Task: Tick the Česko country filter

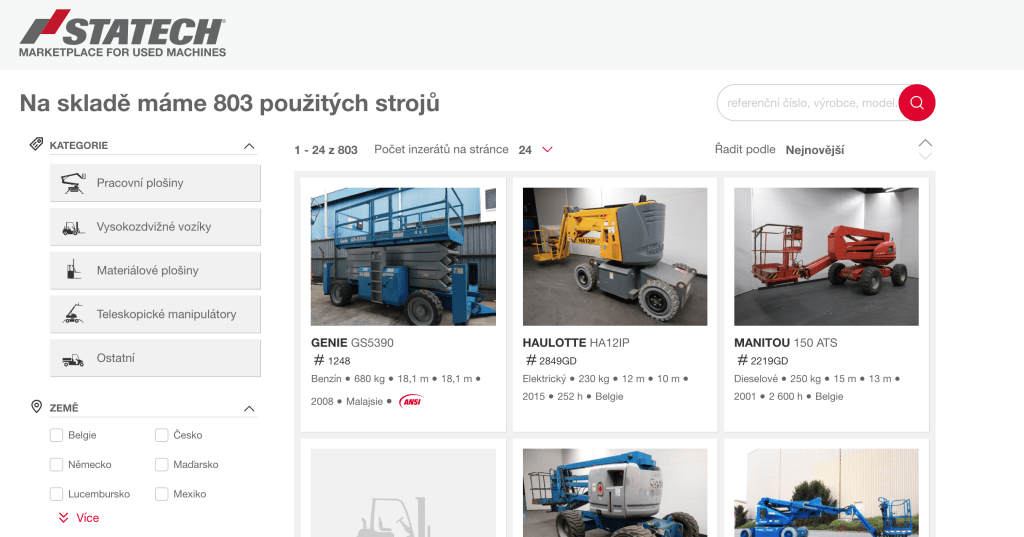Action: click(x=162, y=435)
